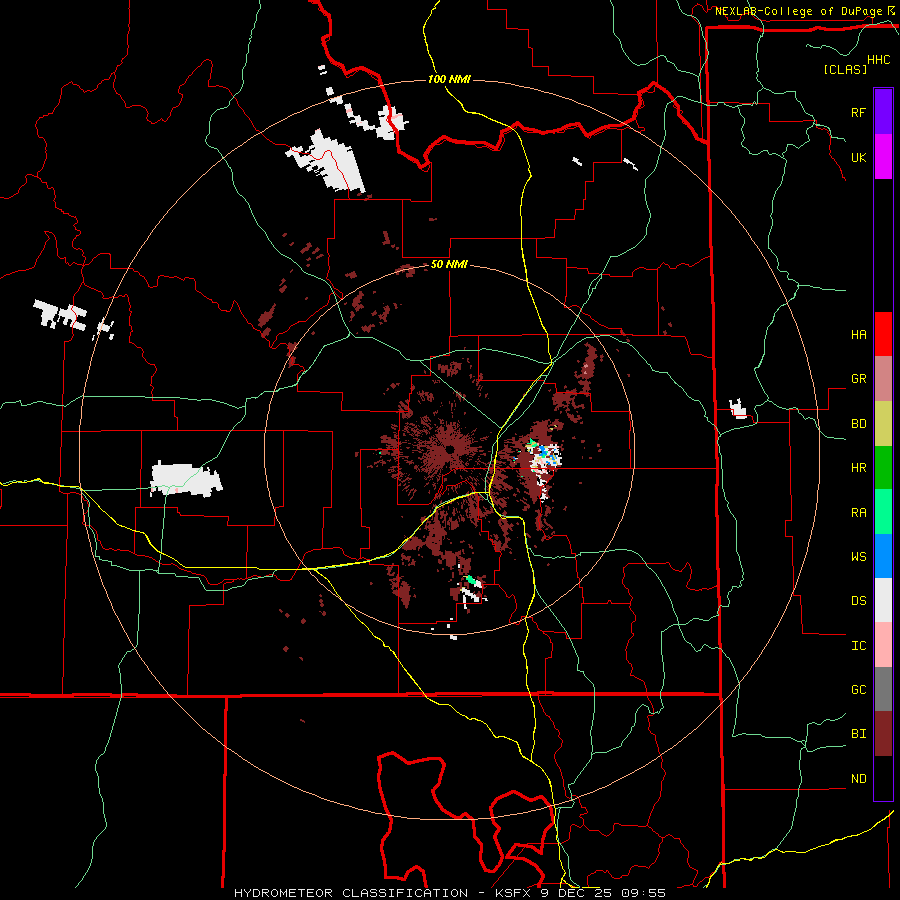Click the red HA legend color swatch
This screenshot has height=900, width=900.
pos(883,334)
